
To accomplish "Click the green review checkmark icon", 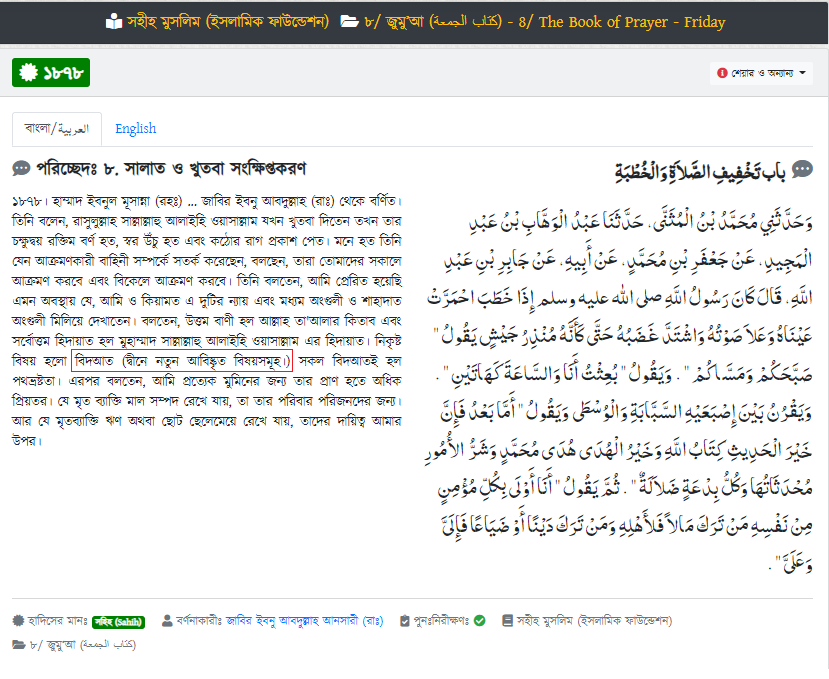I will coord(480,620).
